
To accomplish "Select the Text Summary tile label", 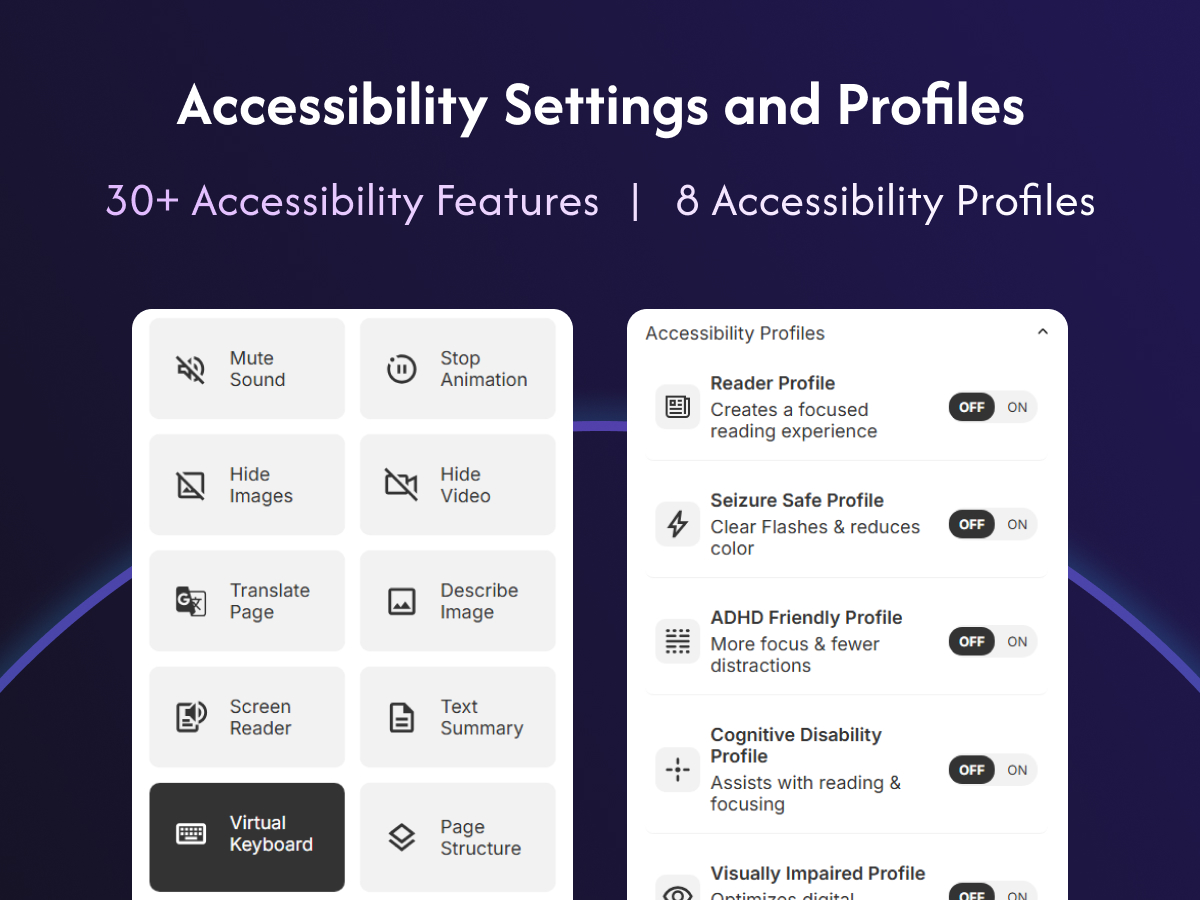I will (481, 717).
